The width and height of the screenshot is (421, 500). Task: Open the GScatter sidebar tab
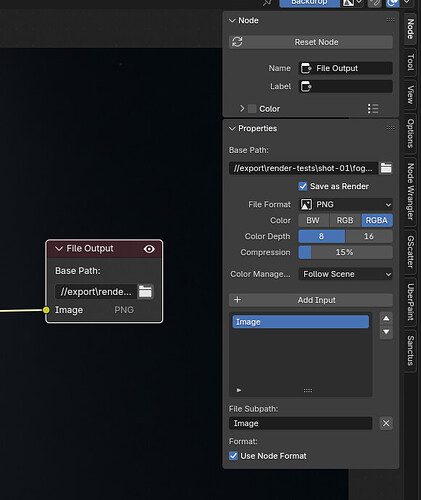click(411, 252)
